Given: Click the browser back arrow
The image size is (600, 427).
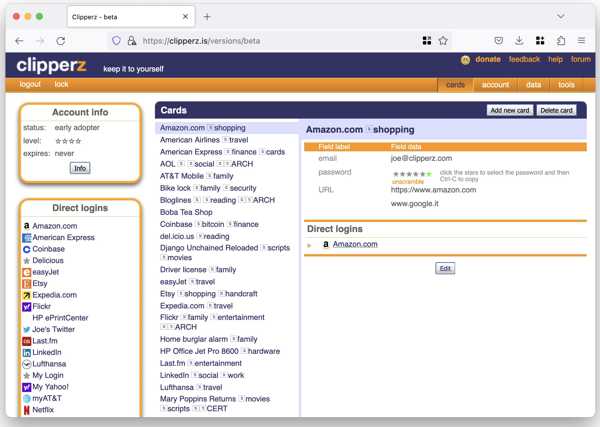Looking at the screenshot, I should point(19,41).
